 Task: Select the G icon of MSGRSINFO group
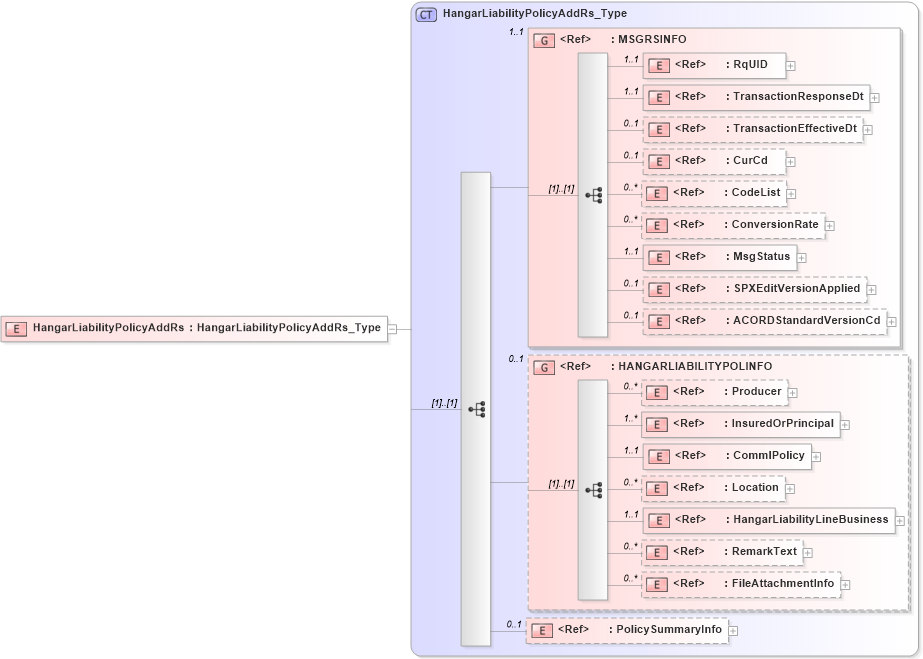[x=544, y=41]
